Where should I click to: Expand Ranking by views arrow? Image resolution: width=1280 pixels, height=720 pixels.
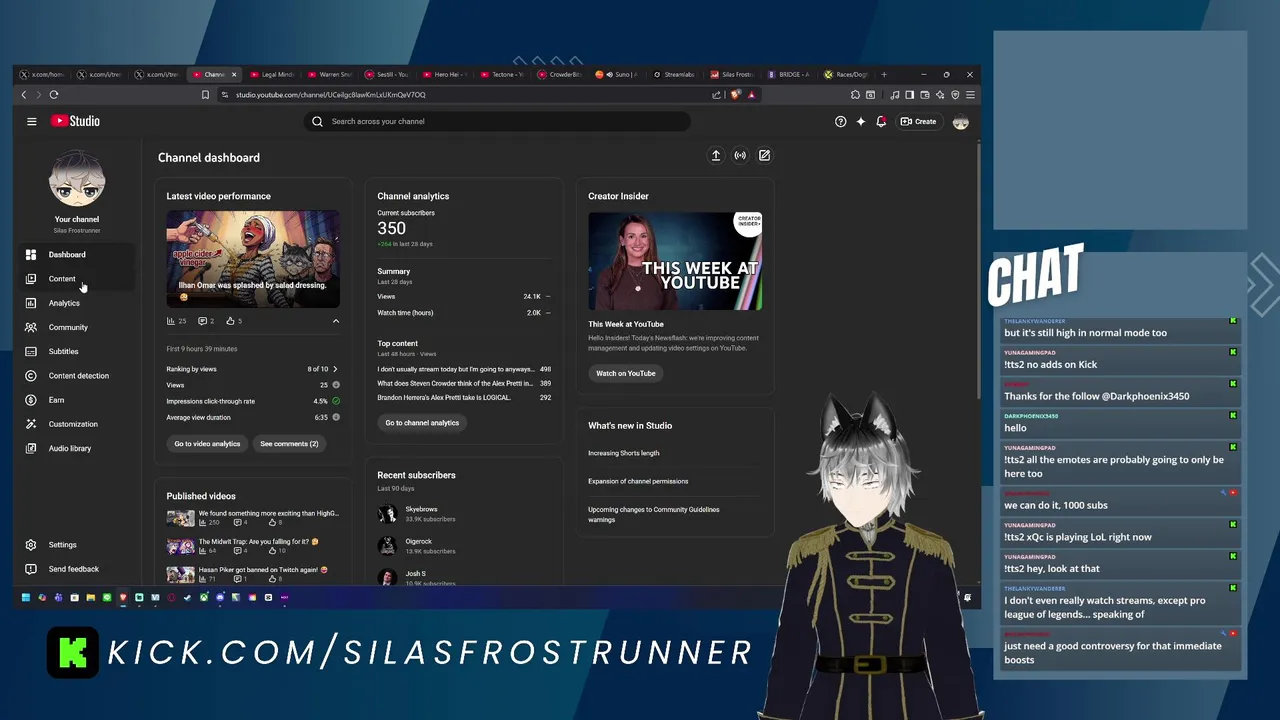335,369
